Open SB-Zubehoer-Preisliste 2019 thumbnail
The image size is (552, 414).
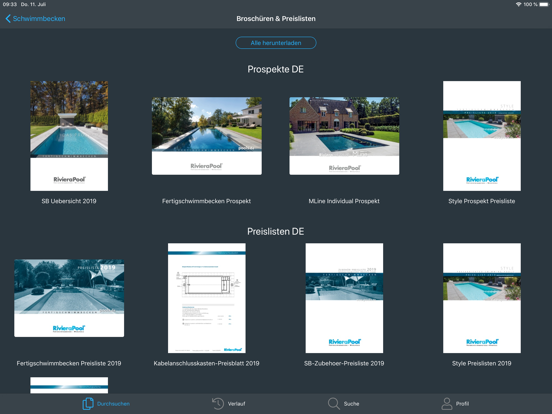point(344,298)
